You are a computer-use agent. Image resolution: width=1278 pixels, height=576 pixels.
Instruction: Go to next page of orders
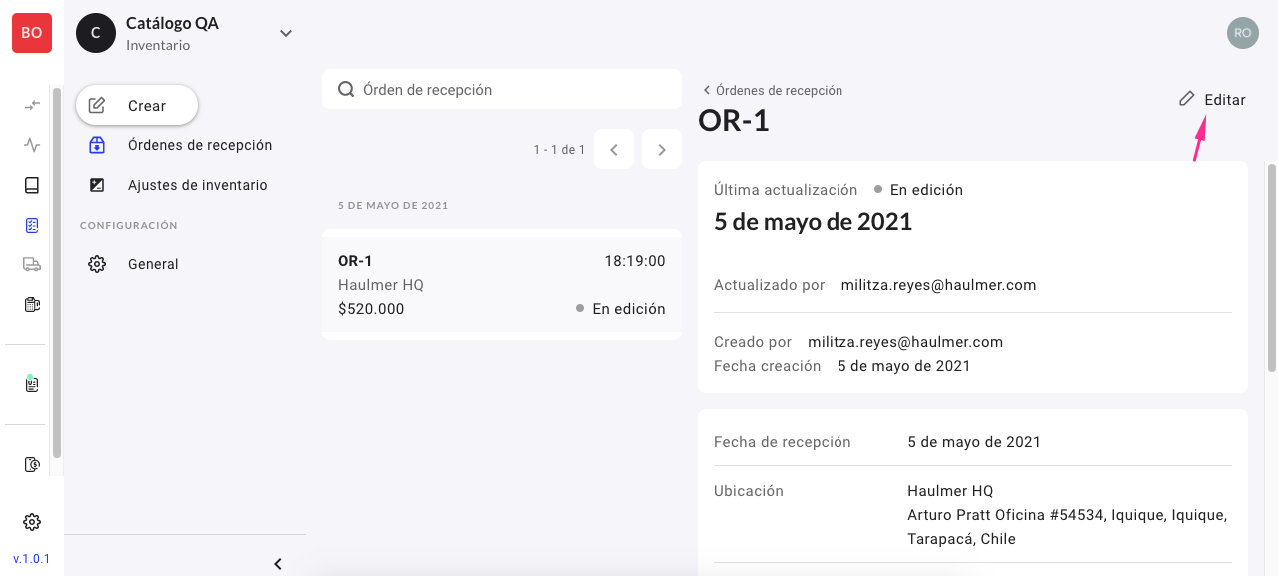[661, 150]
